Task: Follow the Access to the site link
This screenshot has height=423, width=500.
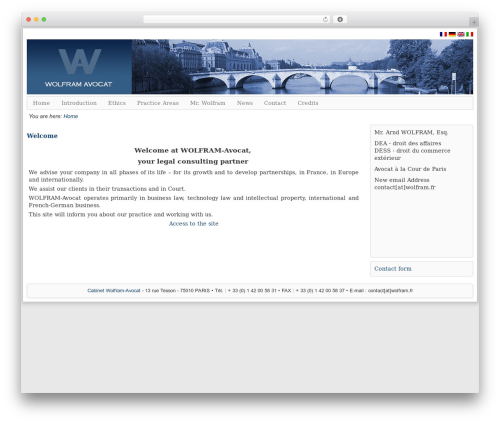Action: tap(194, 224)
